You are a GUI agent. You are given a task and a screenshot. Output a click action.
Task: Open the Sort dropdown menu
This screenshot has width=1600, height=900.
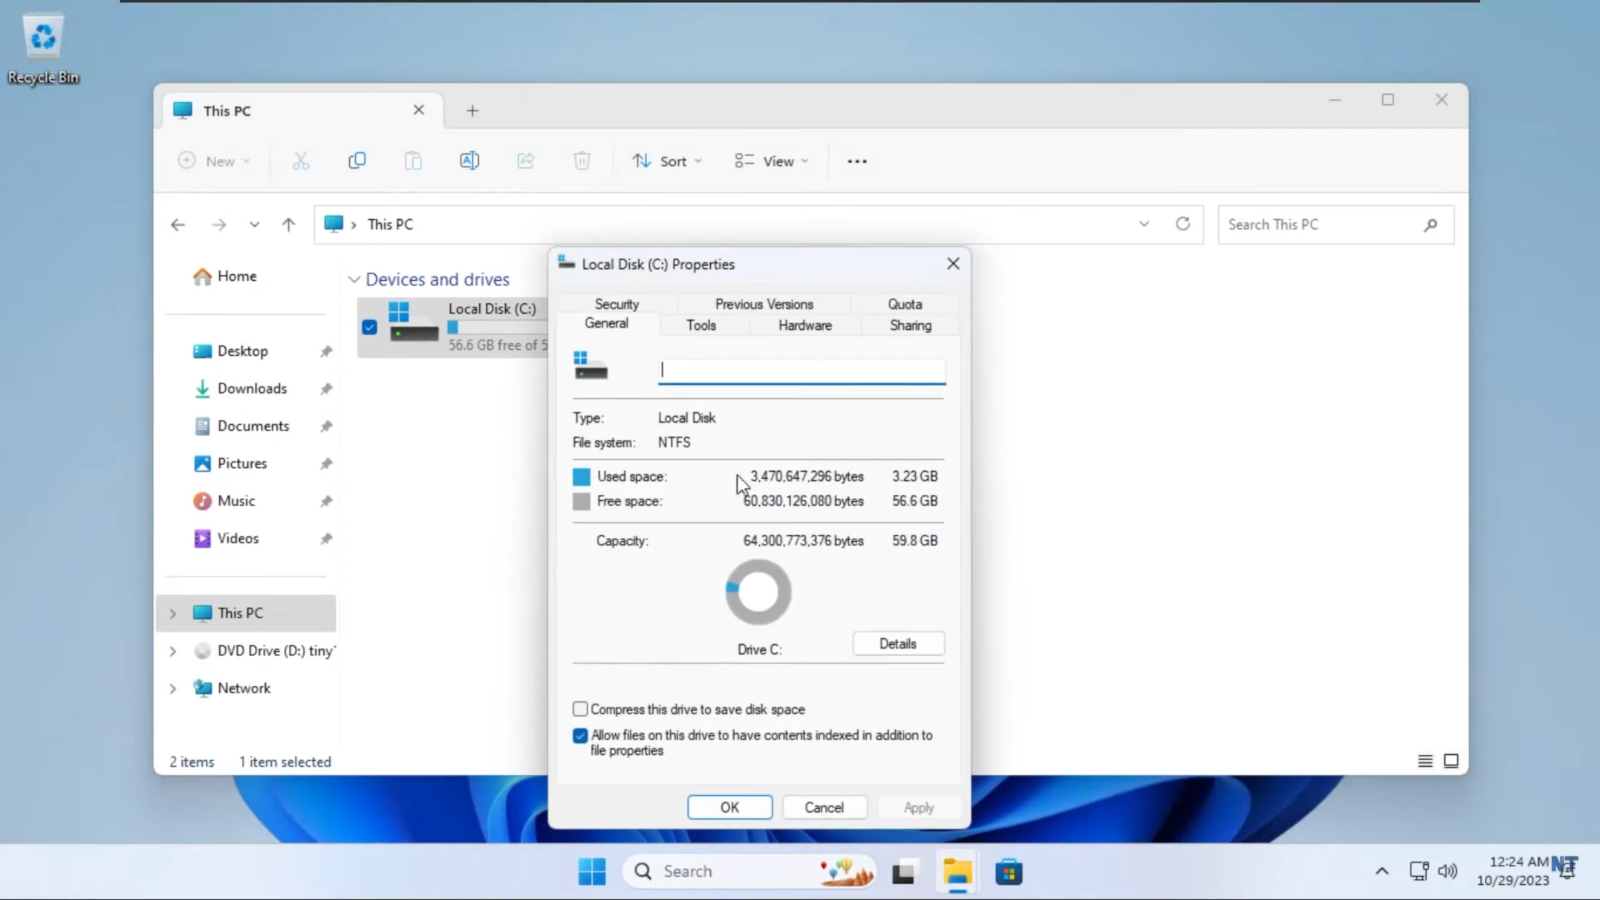pyautogui.click(x=666, y=160)
